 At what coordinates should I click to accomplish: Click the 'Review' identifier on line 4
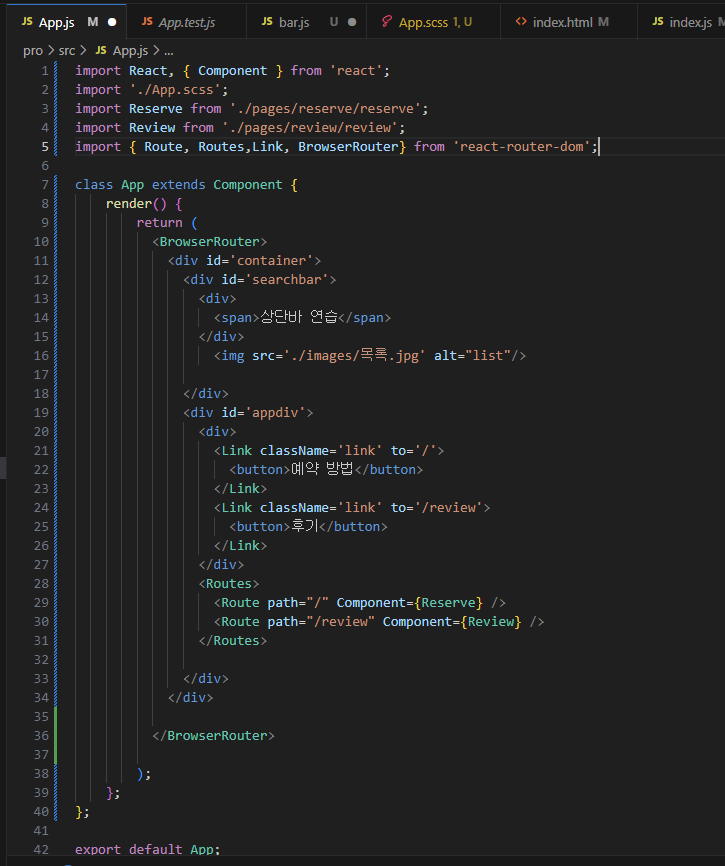click(x=152, y=128)
